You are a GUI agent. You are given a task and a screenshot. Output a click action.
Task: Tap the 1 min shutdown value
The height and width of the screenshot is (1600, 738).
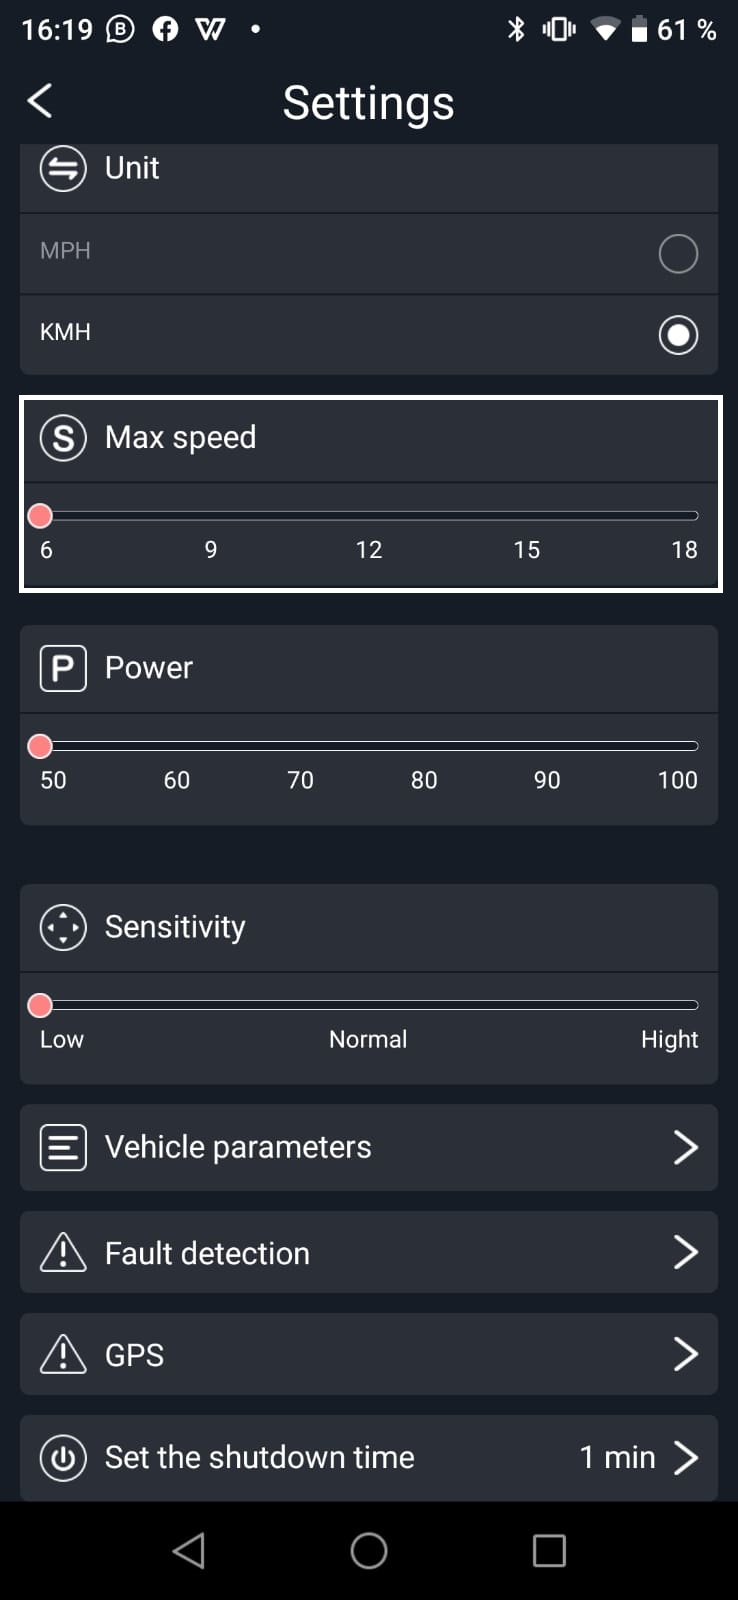(x=617, y=1457)
